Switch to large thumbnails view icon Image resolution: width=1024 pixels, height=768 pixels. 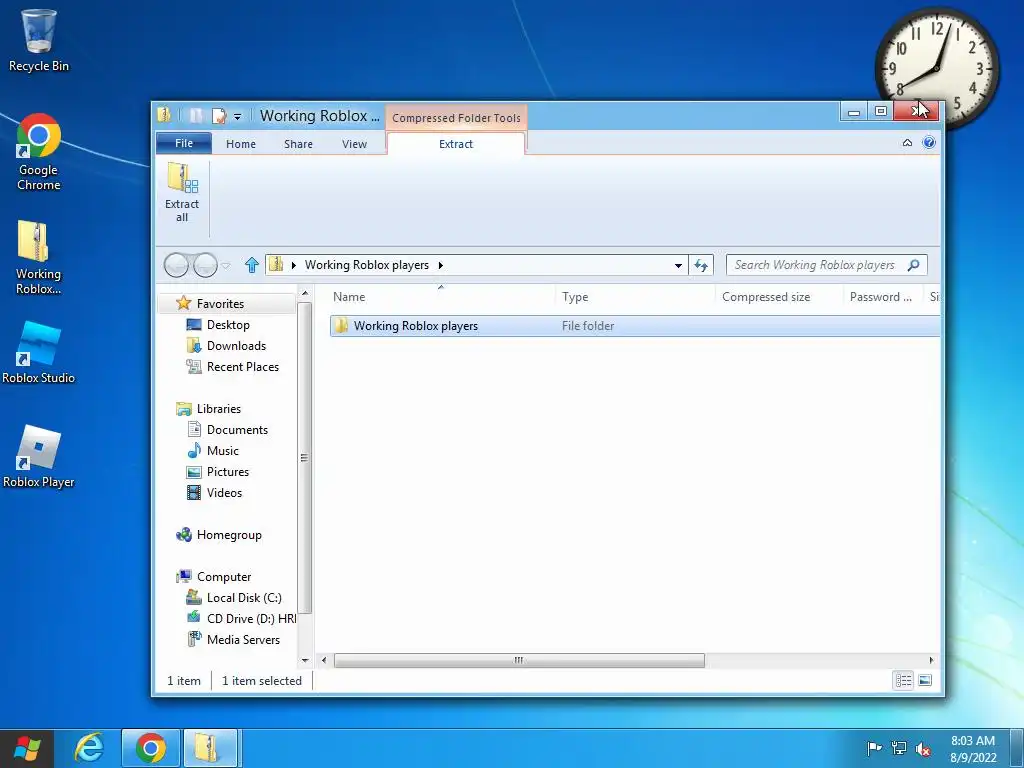pos(925,680)
